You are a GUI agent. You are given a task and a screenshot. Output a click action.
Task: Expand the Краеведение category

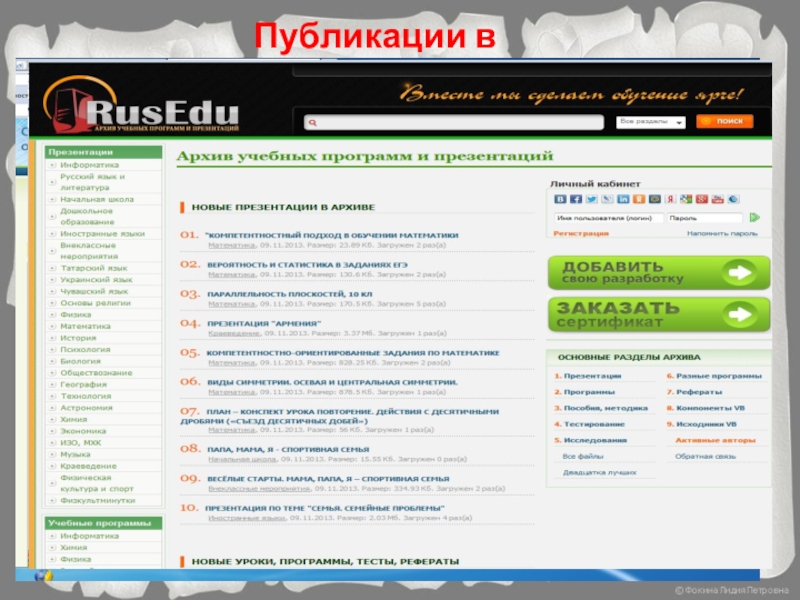[52, 466]
